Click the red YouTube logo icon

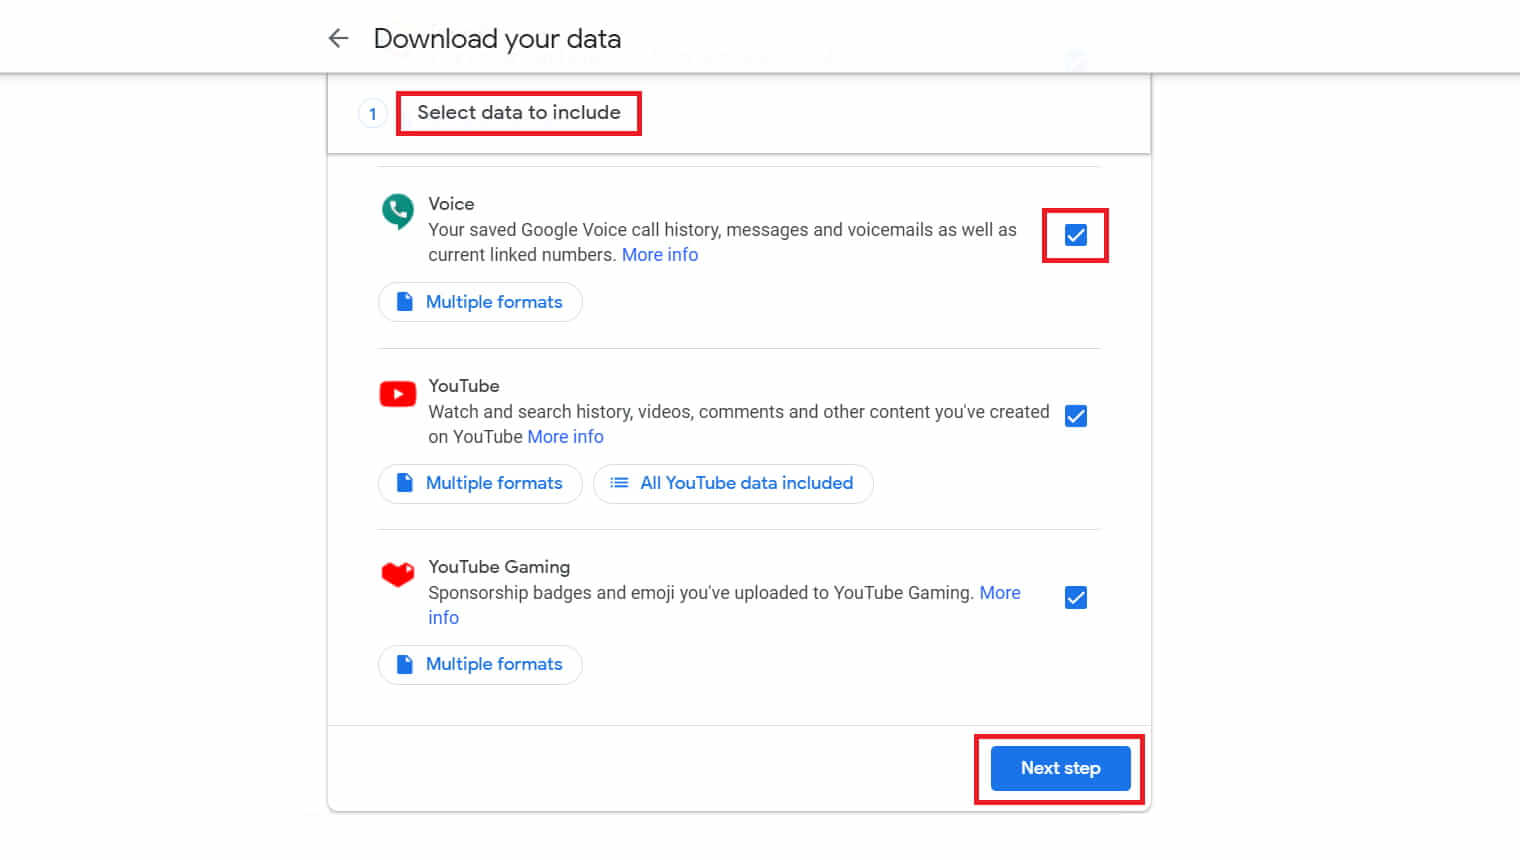pos(398,394)
